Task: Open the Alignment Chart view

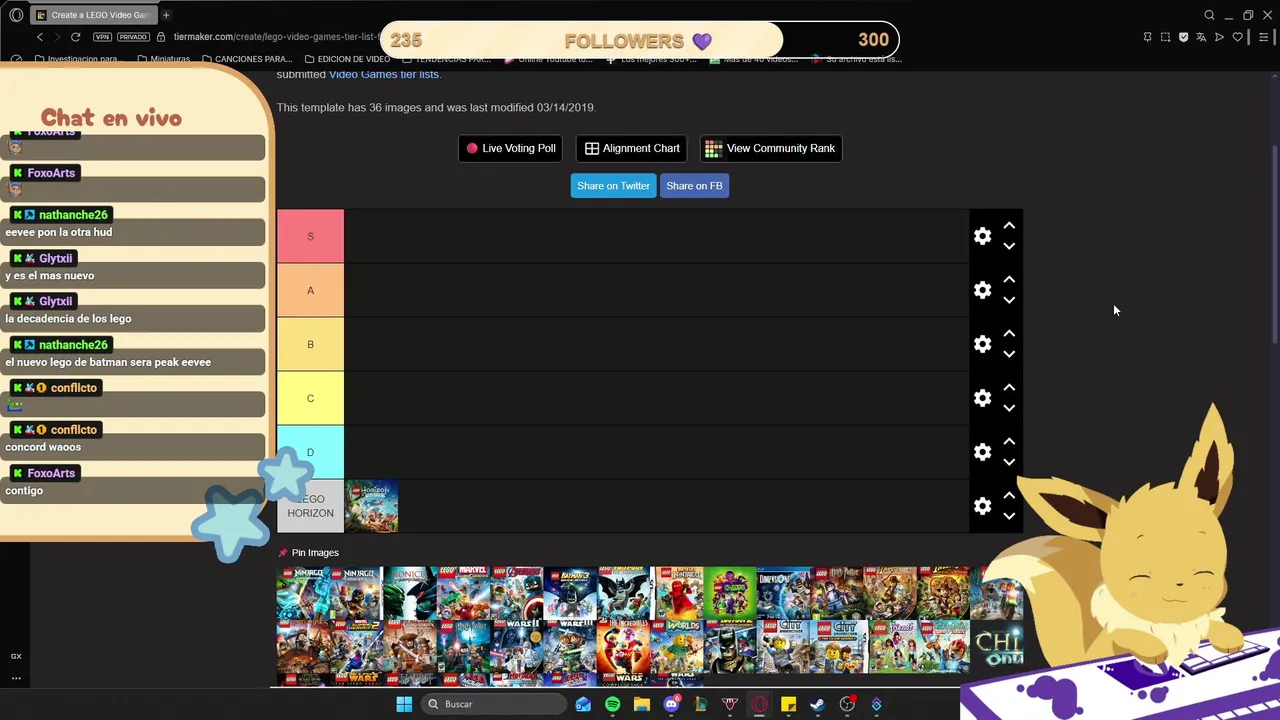Action: (x=632, y=148)
